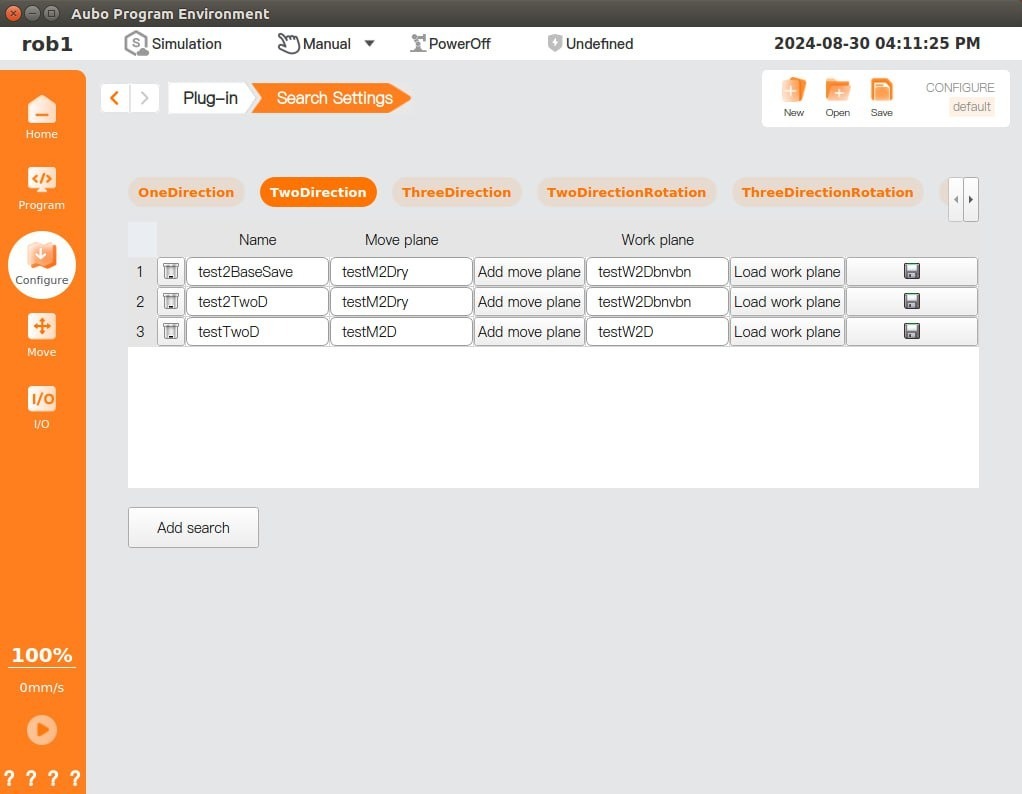This screenshot has height=794, width=1022.
Task: Click work plane field testW2Dbnvbn in row 1
Action: click(x=657, y=271)
